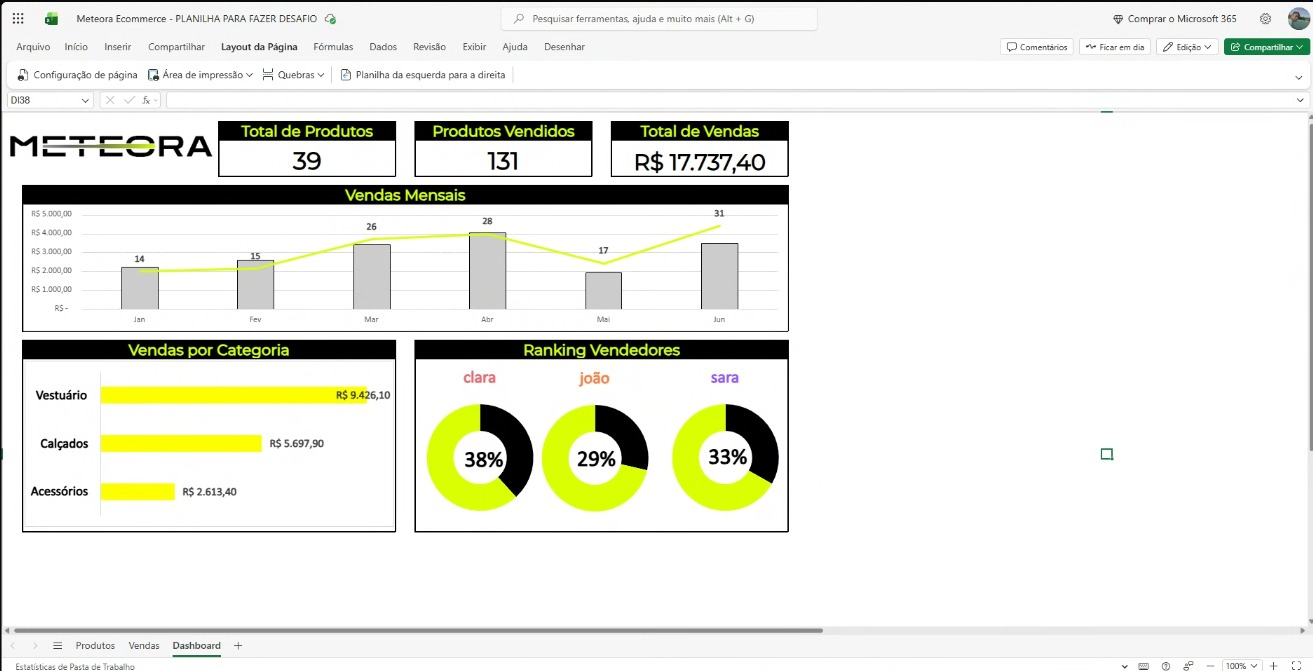Add a new sheet with plus icon

[238, 646]
